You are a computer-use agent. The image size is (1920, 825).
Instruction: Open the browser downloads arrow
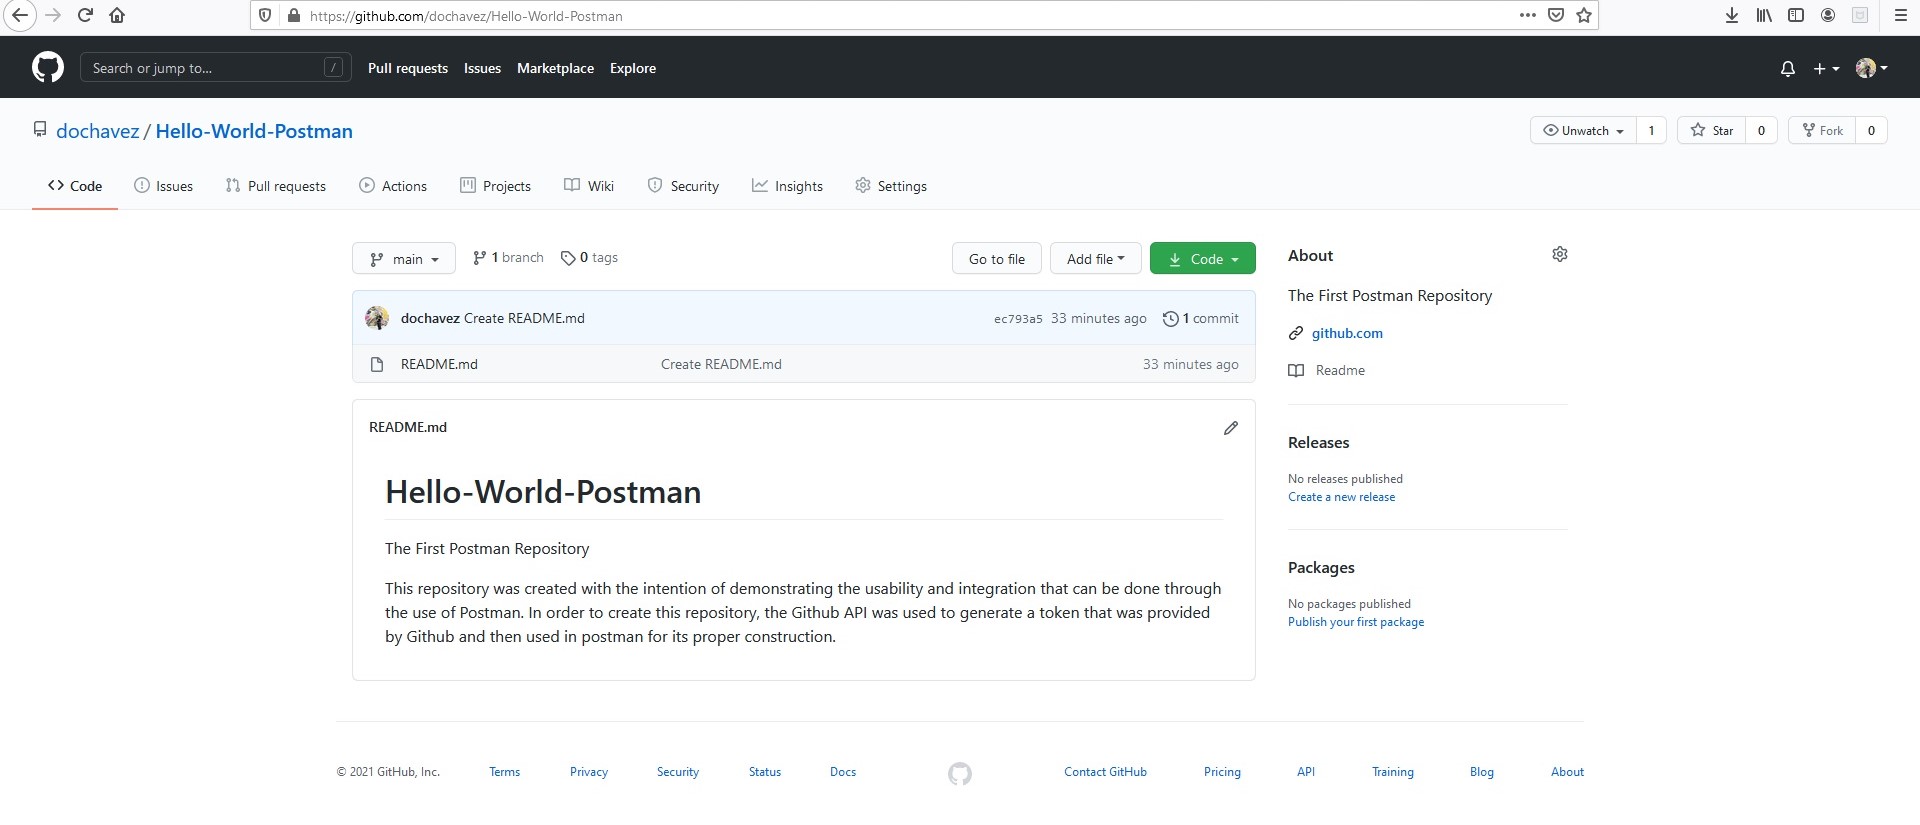click(x=1732, y=15)
